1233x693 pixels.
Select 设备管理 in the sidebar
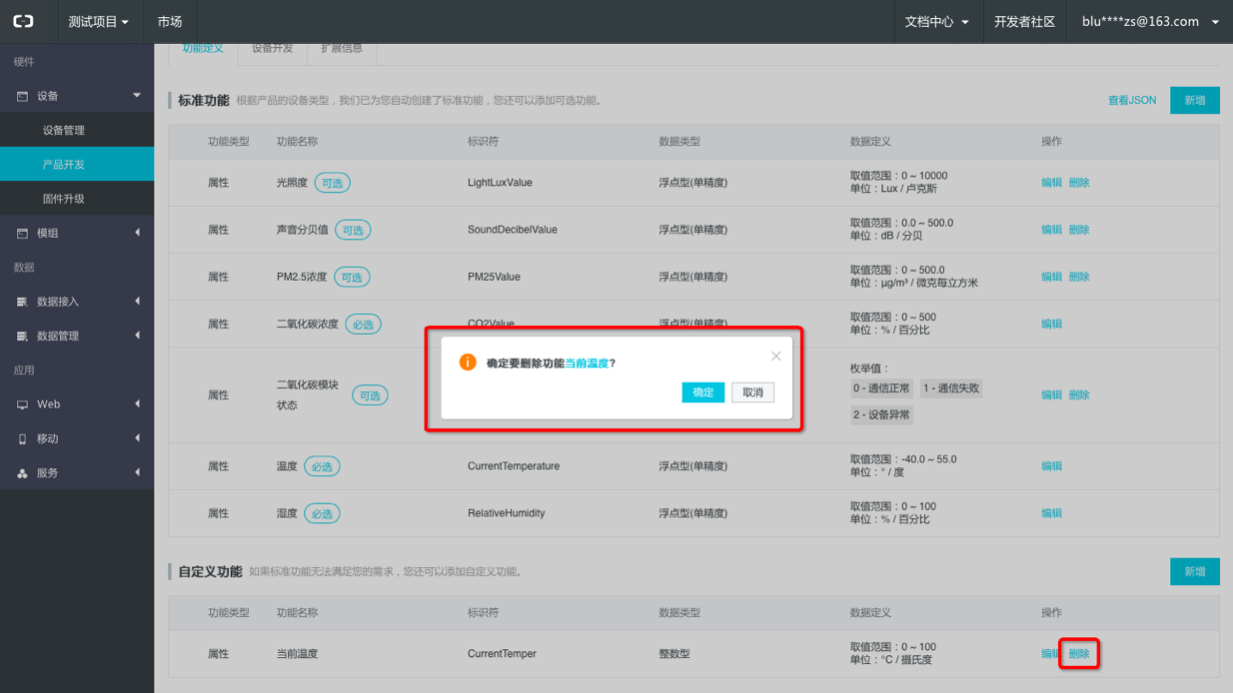point(64,130)
